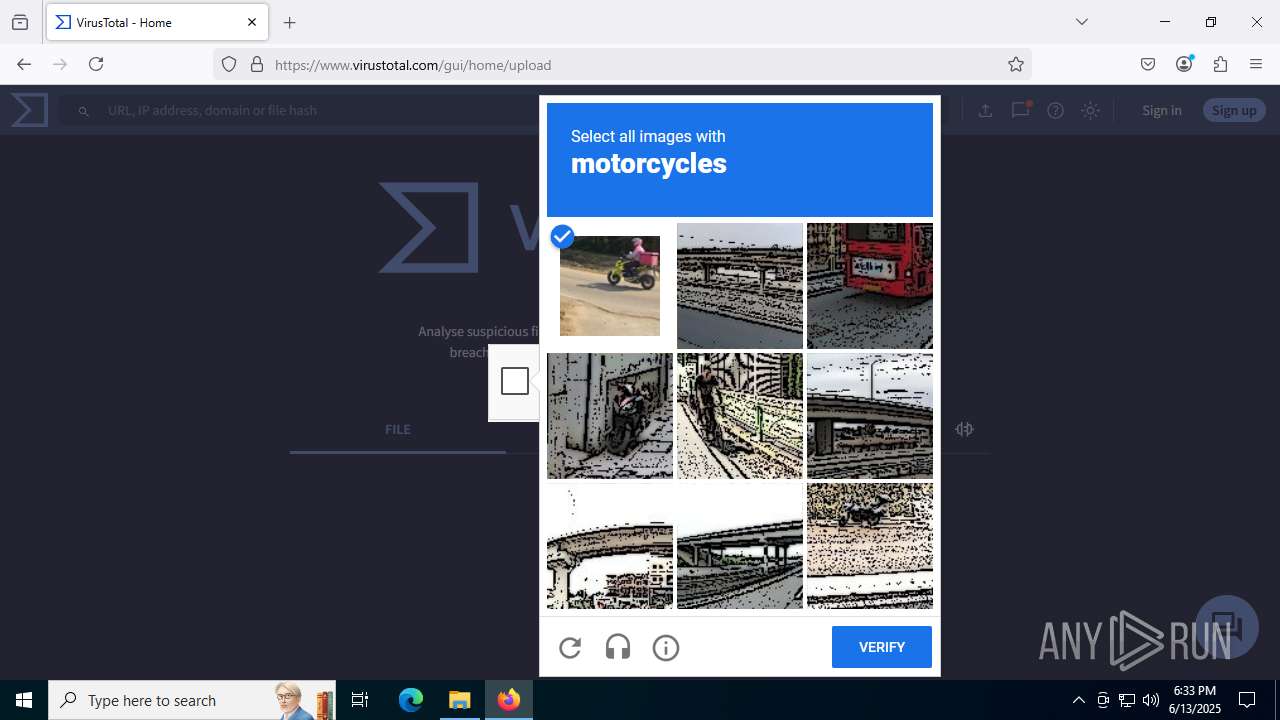
Task: Go back to previous page
Action: [x=24, y=64]
